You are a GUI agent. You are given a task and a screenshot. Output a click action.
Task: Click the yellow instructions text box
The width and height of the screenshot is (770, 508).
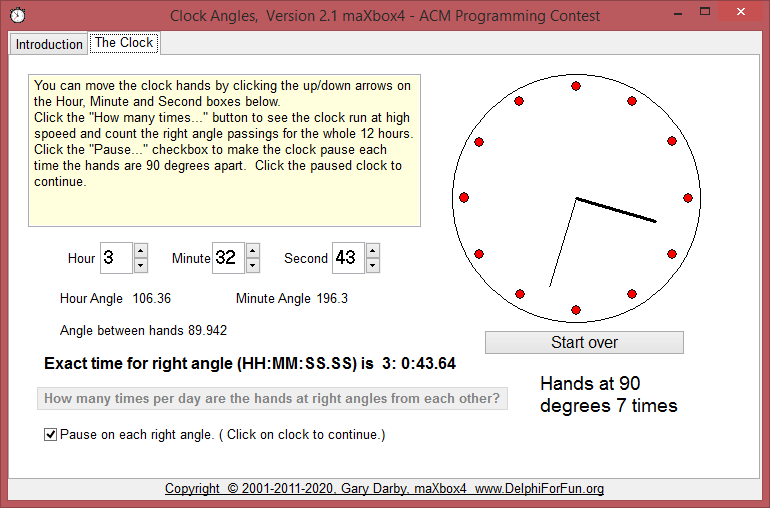(224, 150)
